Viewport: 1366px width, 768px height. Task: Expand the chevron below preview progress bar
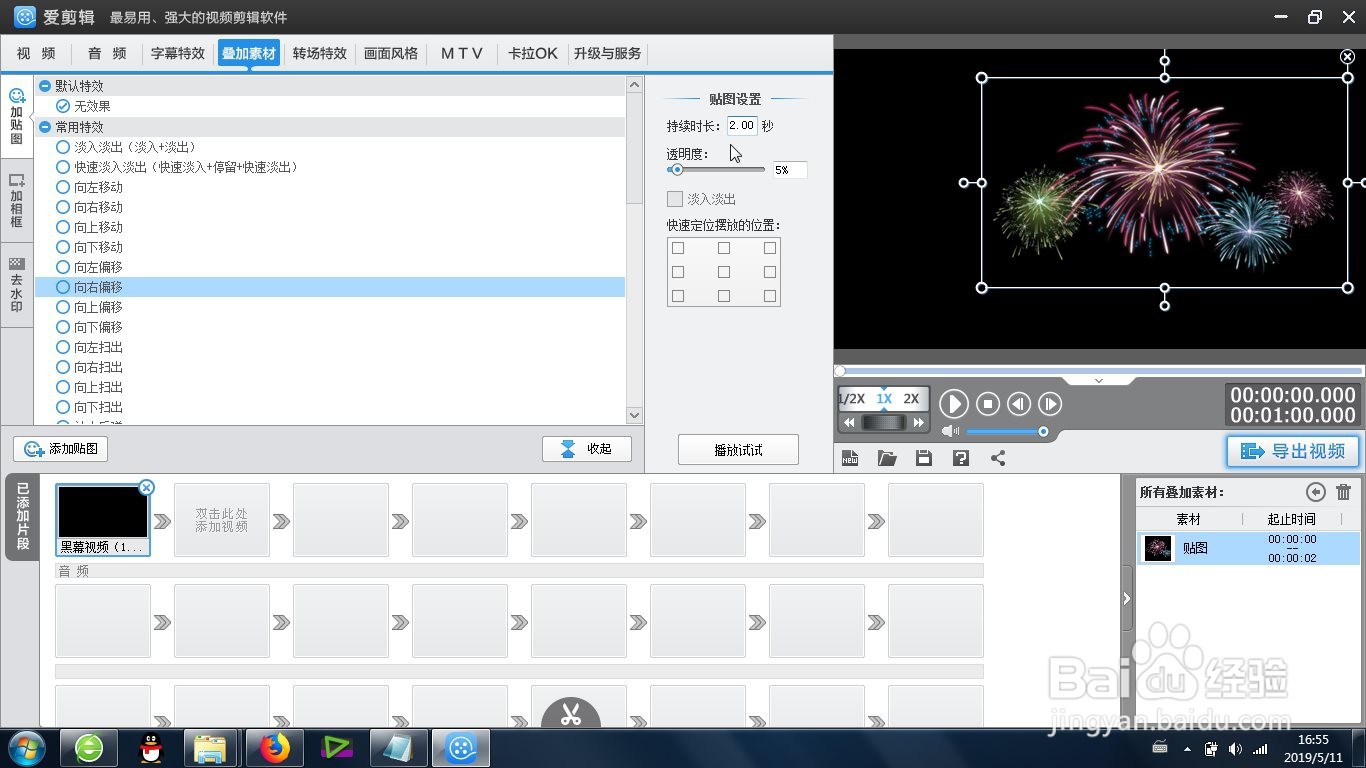tap(1099, 381)
